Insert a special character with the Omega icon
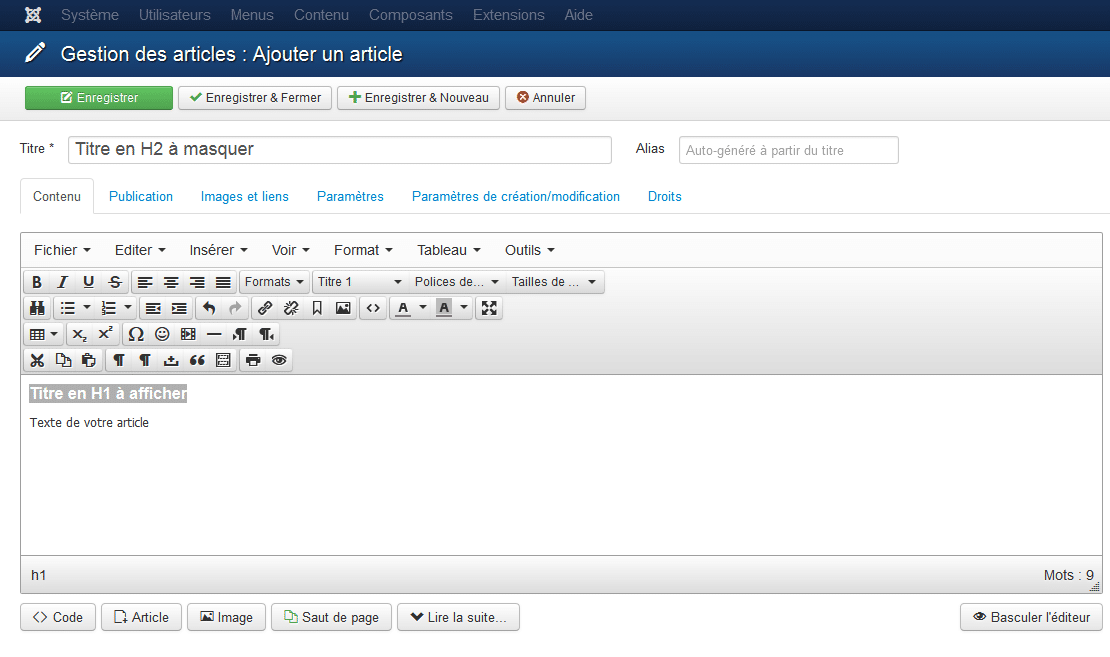The width and height of the screenshot is (1110, 657). pos(136,334)
